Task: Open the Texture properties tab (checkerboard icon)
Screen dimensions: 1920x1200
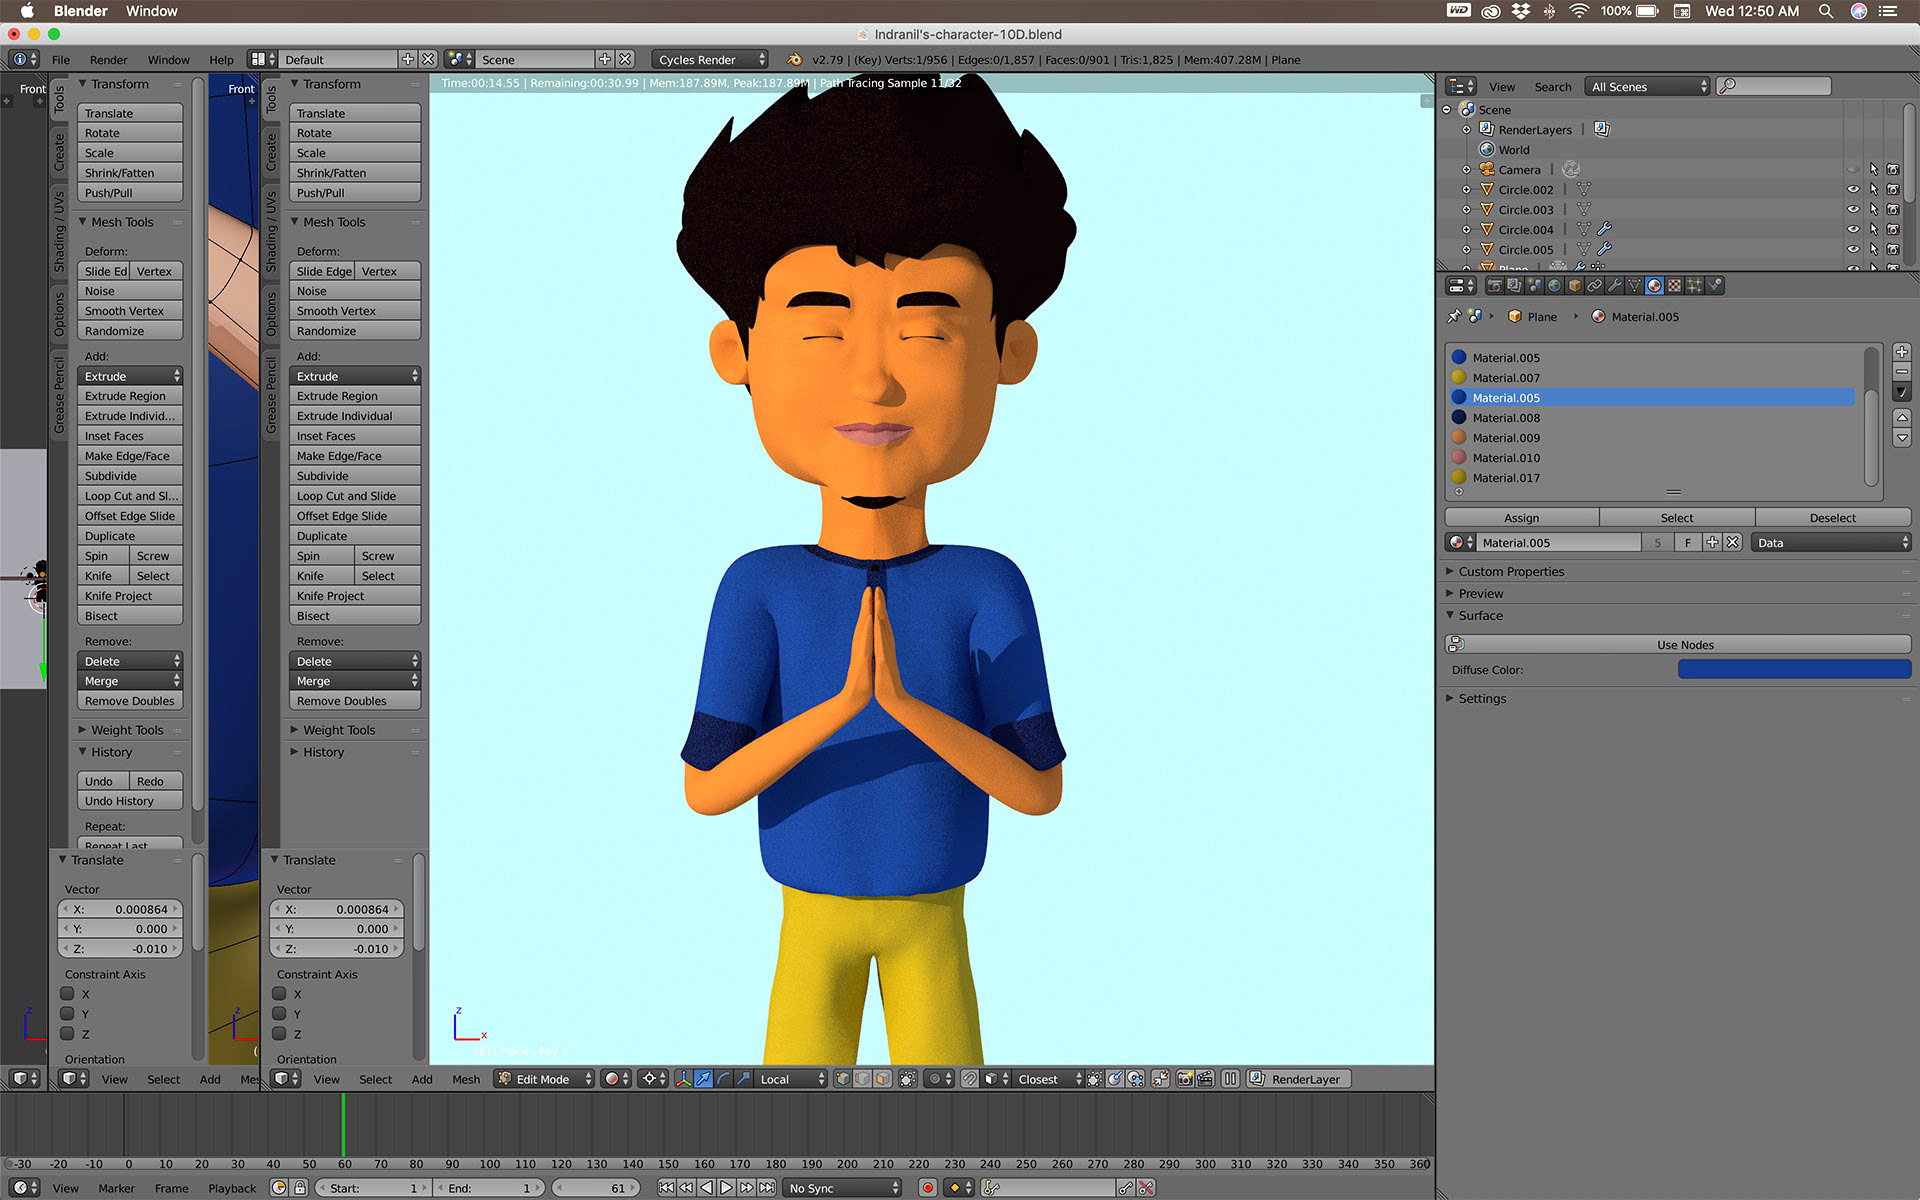Action: [x=1674, y=286]
